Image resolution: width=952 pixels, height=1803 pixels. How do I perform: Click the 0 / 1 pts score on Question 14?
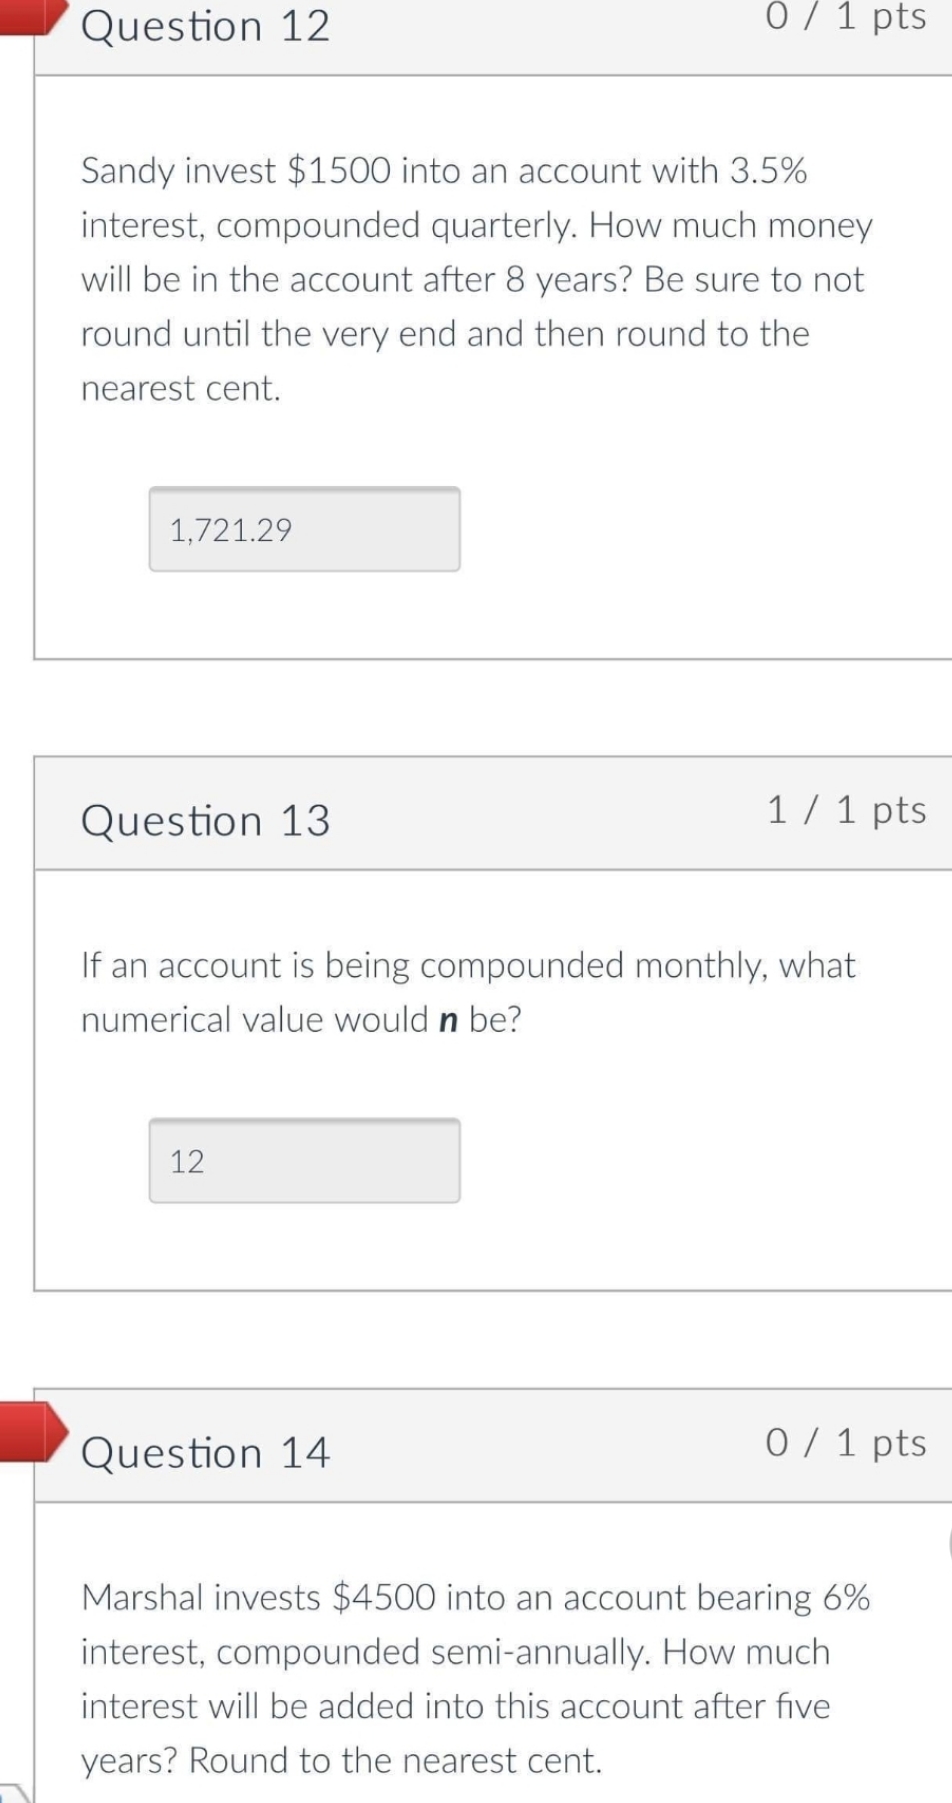845,1443
